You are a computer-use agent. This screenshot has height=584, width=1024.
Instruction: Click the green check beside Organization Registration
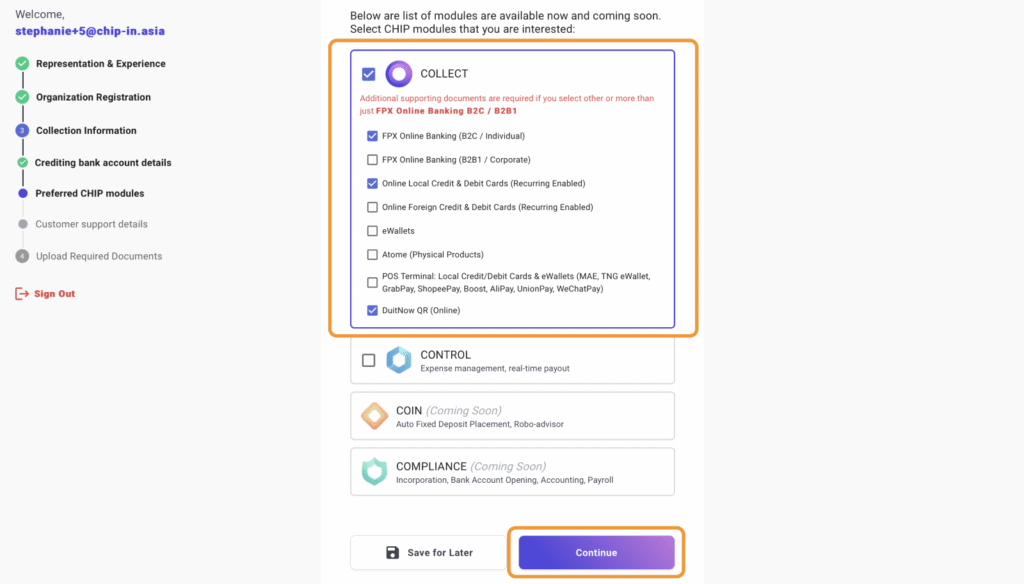[x=22, y=97]
